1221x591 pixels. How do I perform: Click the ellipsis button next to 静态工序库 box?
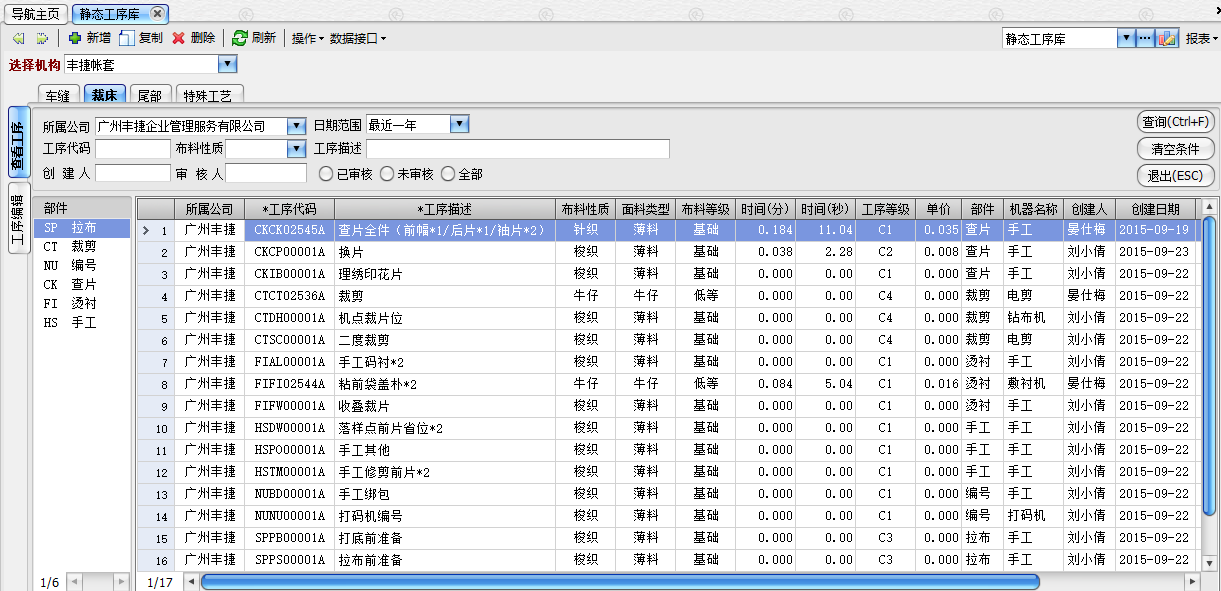[1145, 39]
